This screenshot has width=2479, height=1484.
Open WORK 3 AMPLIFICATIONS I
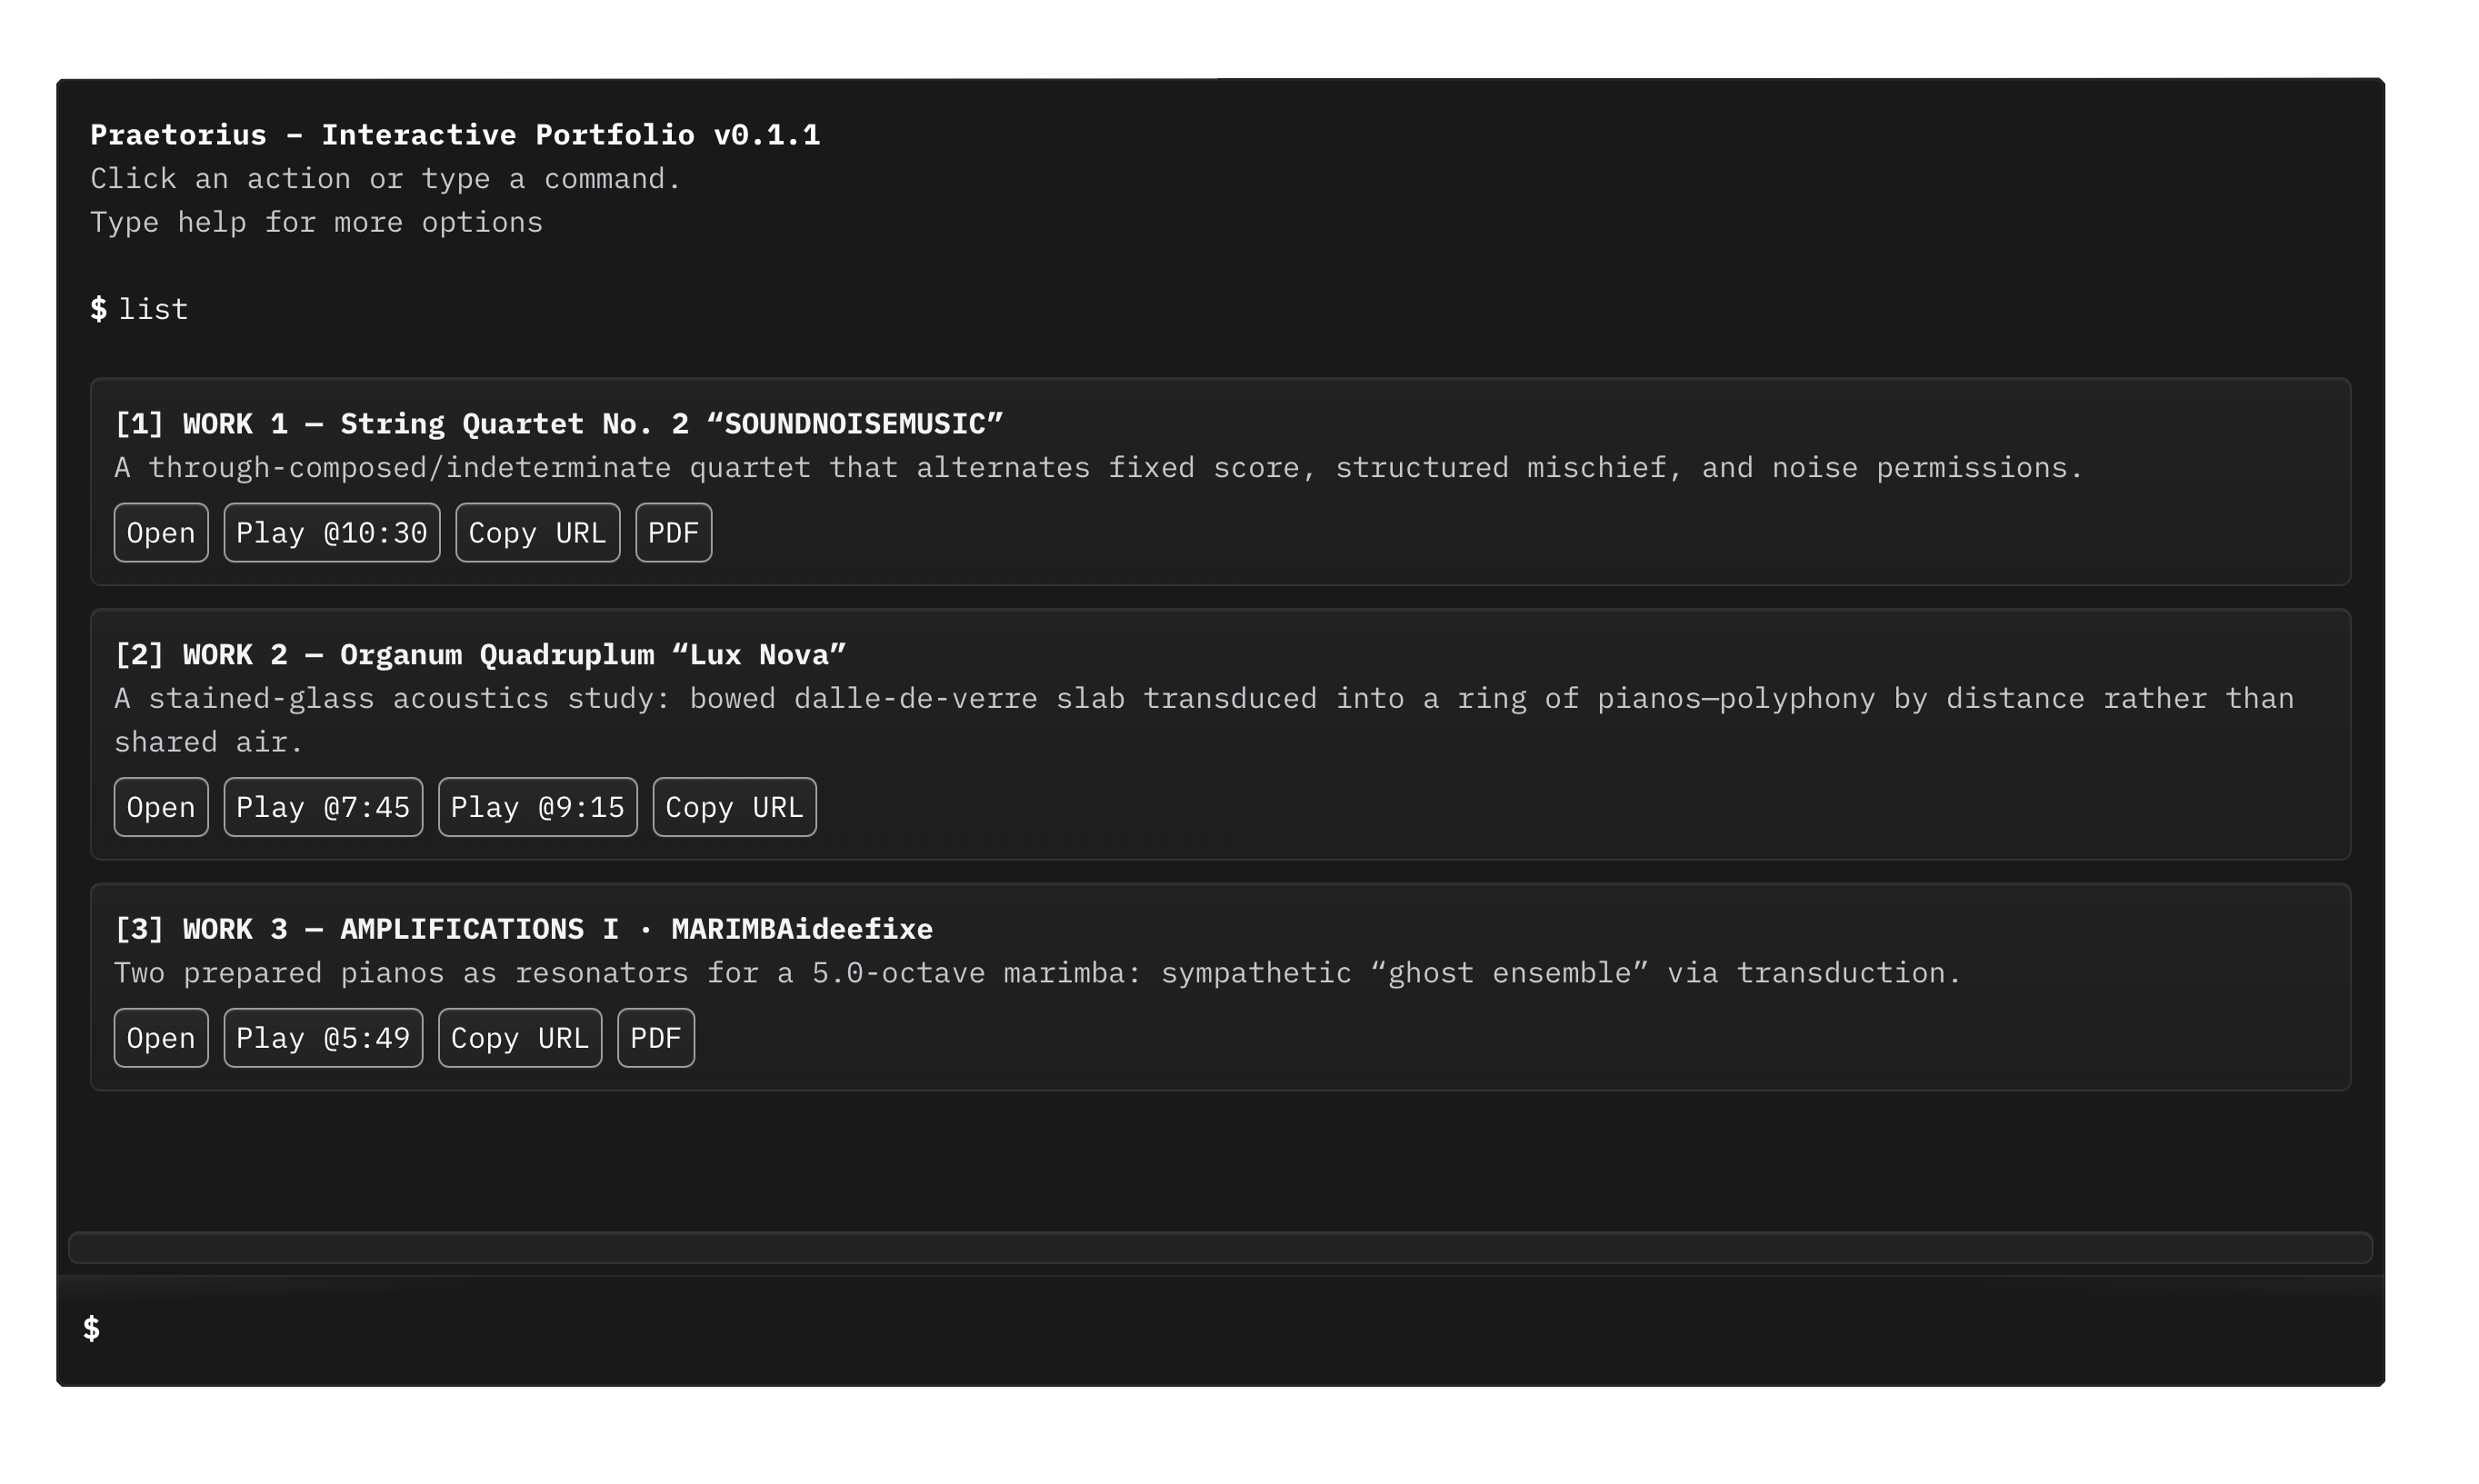point(161,1038)
